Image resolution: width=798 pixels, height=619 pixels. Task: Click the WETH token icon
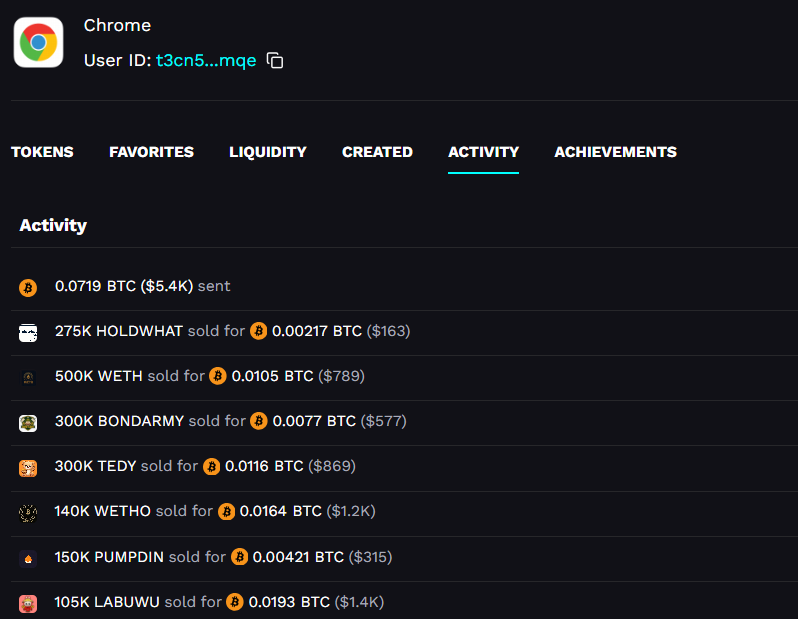[x=28, y=378]
